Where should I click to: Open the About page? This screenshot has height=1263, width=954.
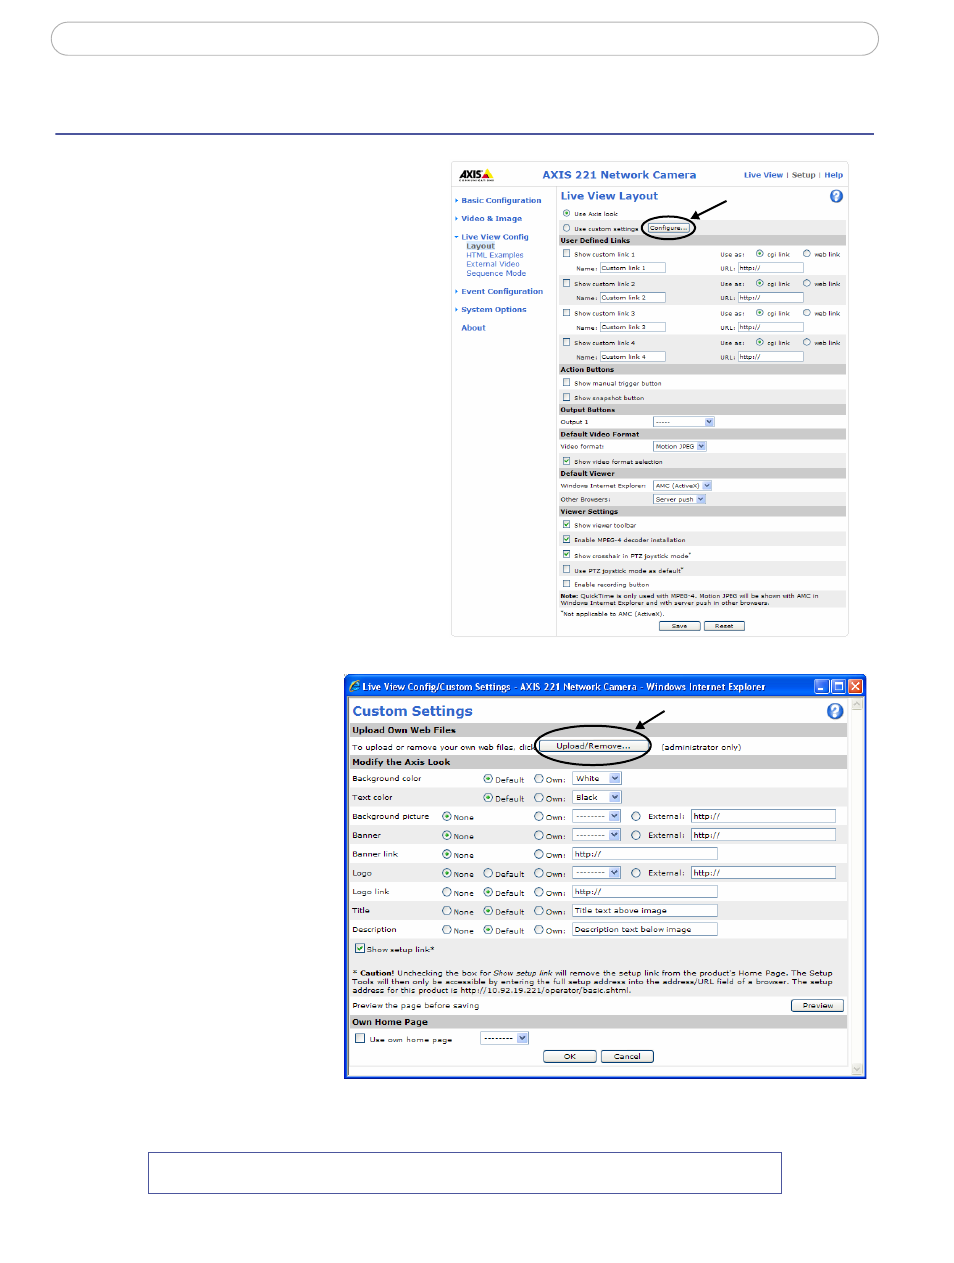(x=473, y=328)
